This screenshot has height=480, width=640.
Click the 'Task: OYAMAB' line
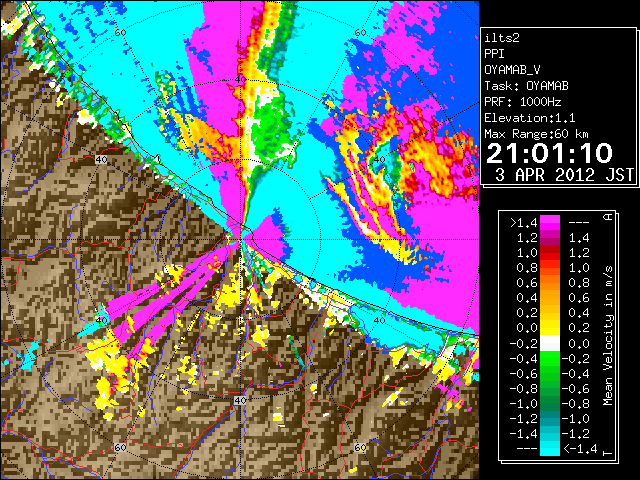(527, 86)
